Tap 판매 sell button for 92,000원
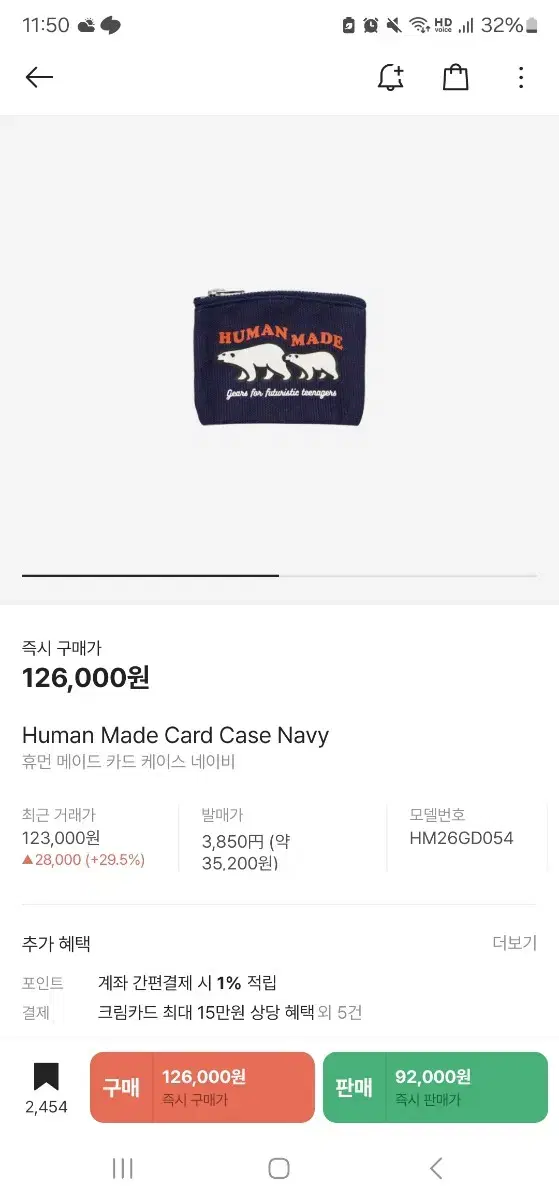The height and width of the screenshot is (1200, 559). (435, 1087)
